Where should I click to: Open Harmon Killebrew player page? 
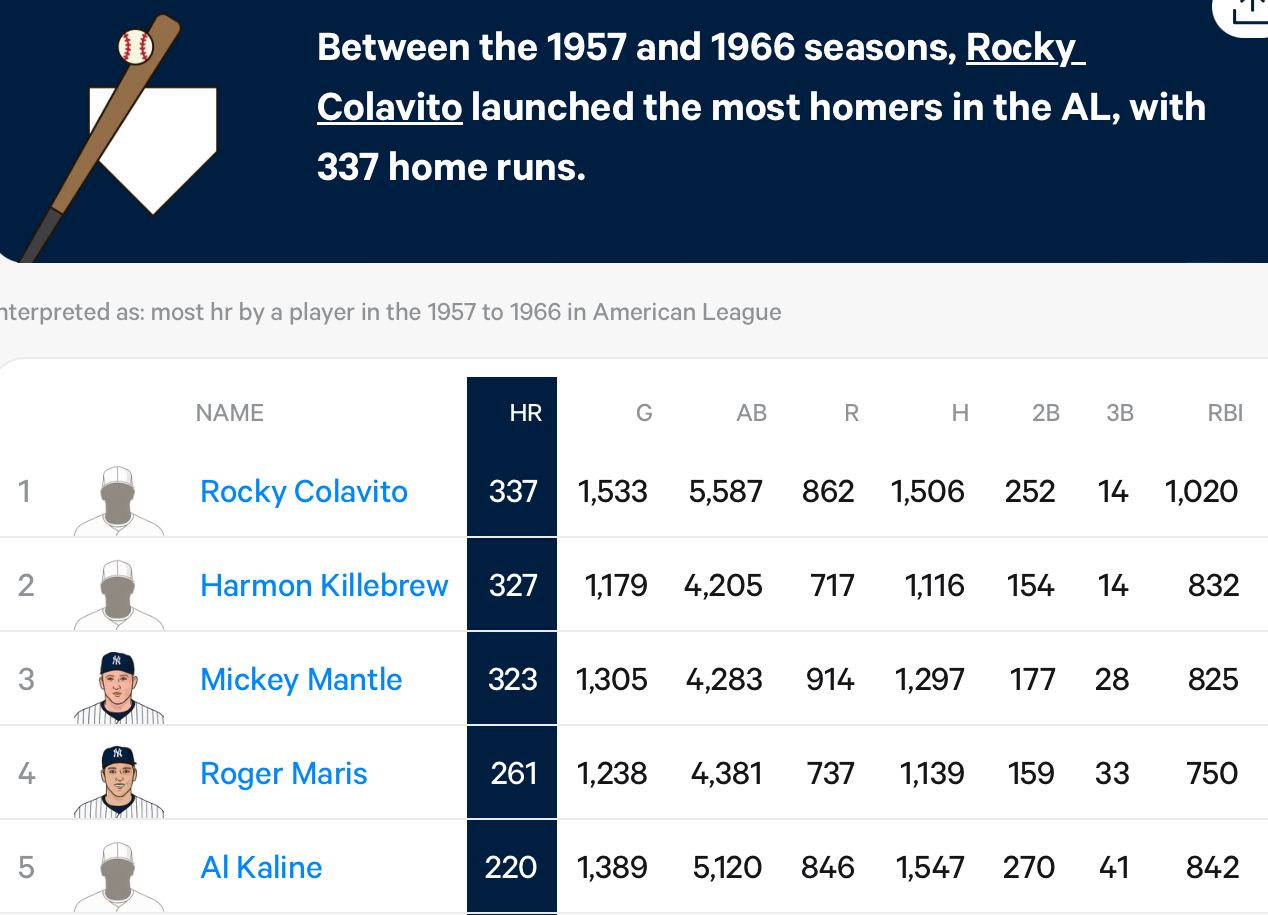(324, 586)
